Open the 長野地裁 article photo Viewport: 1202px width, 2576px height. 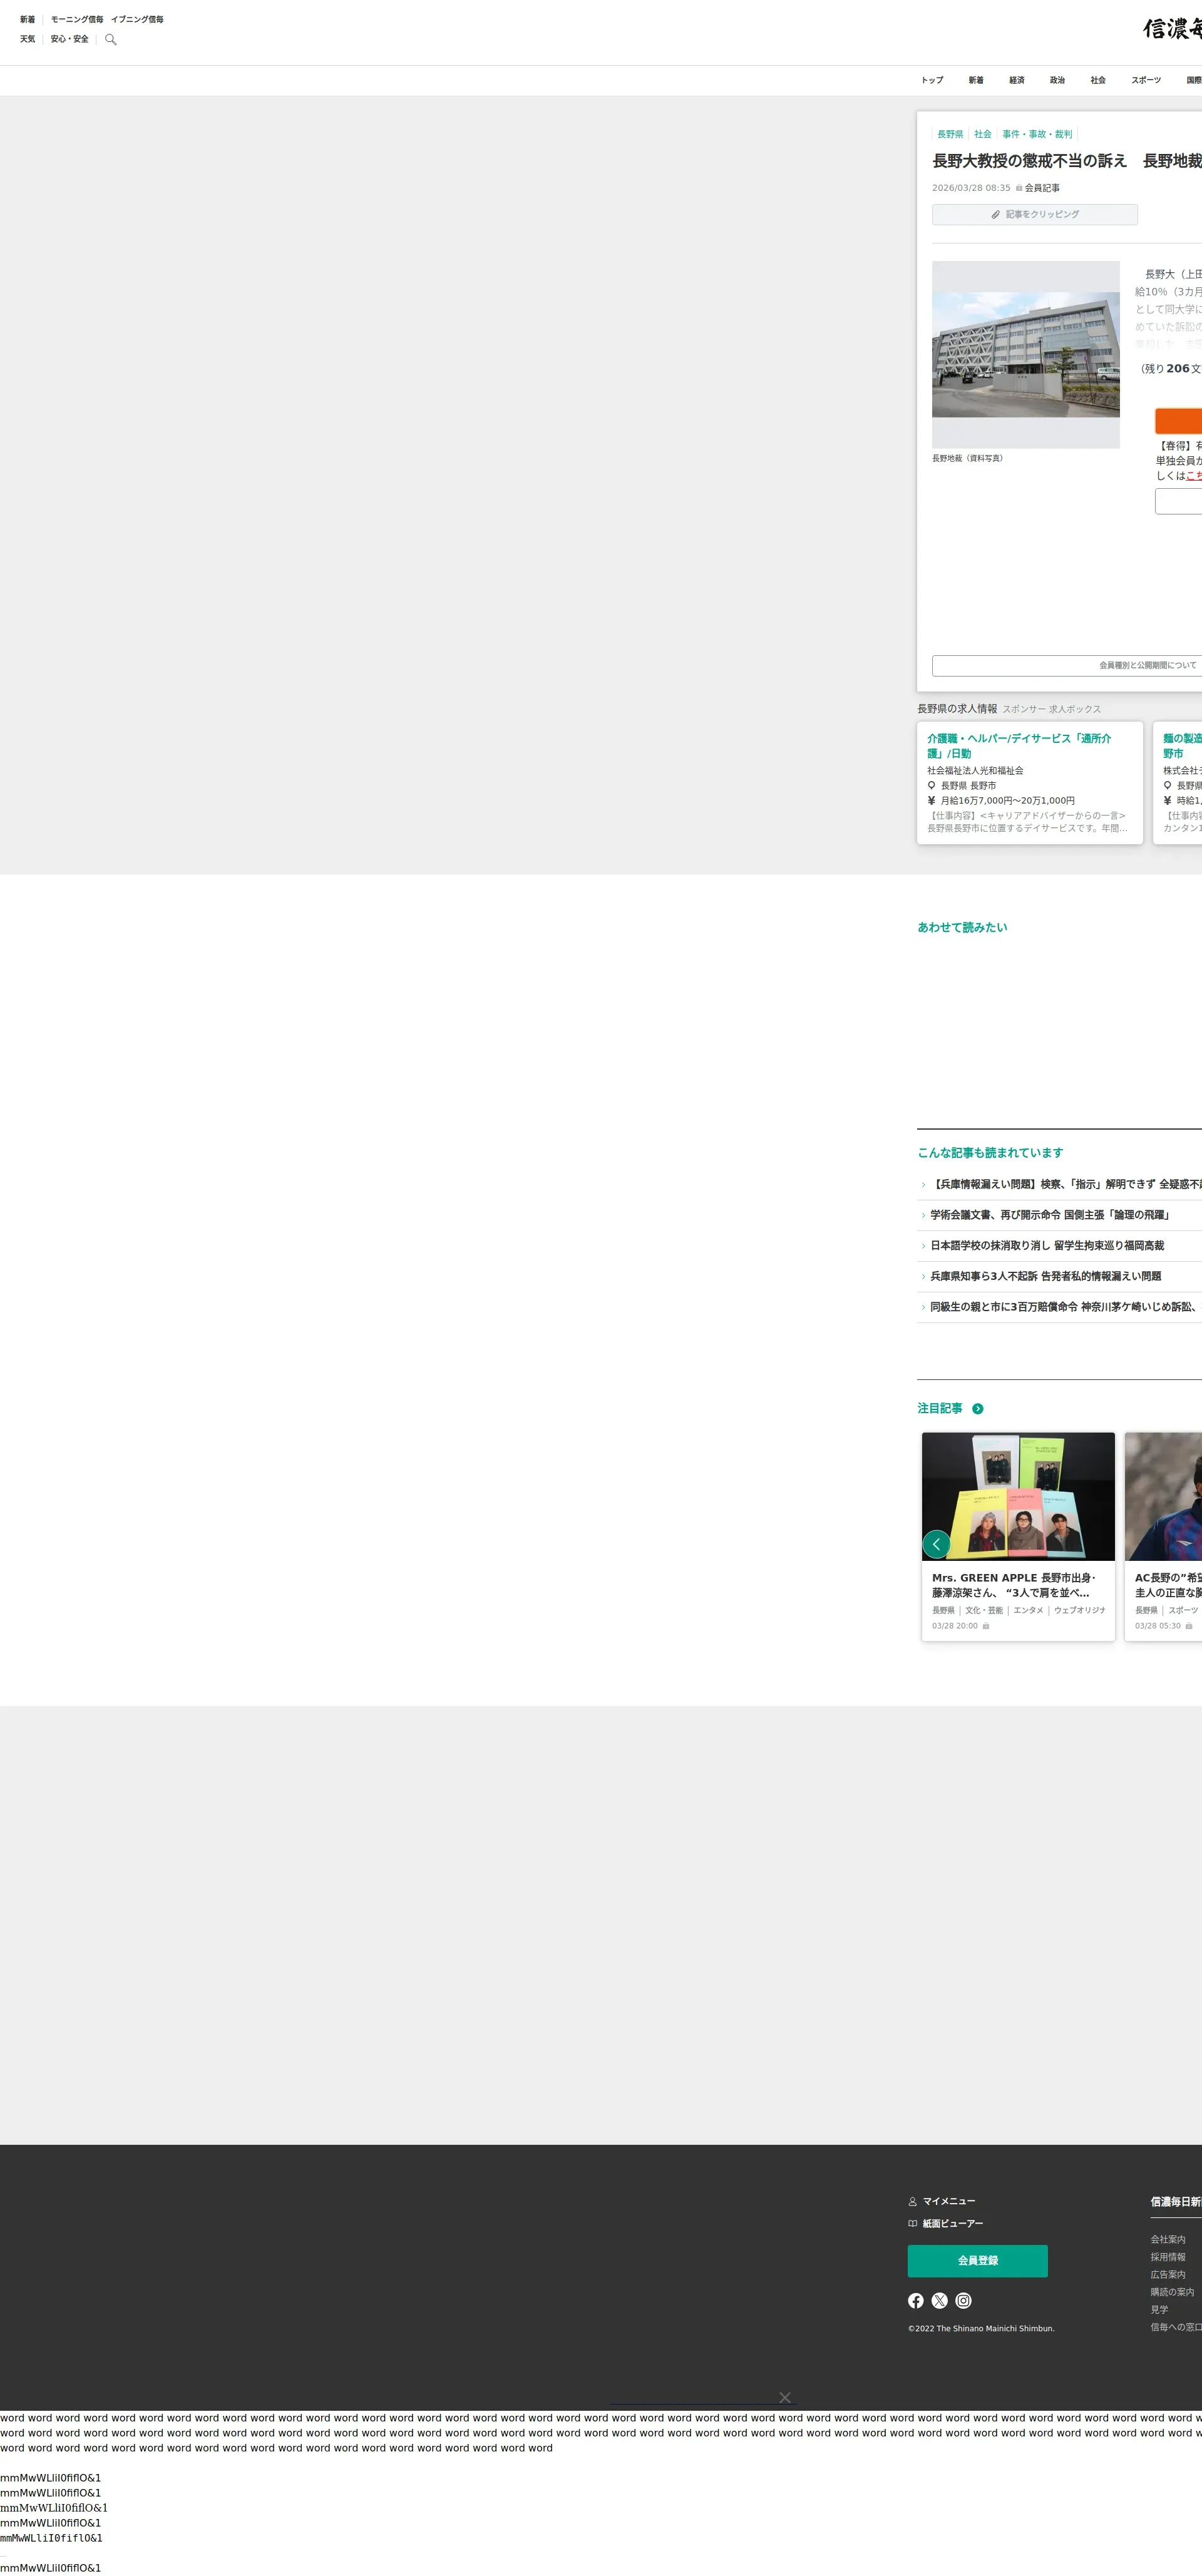[x=1026, y=355]
